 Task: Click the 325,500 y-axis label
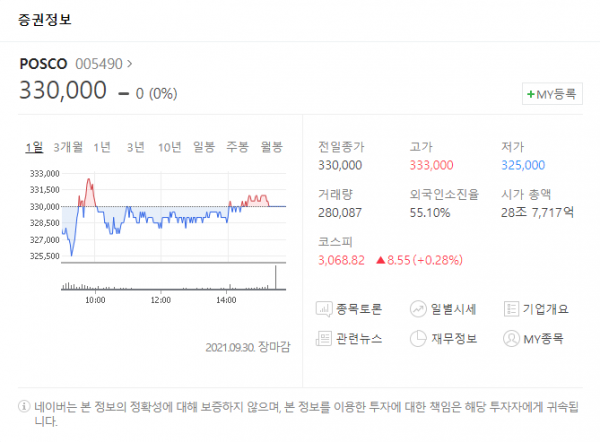[x=45, y=256]
